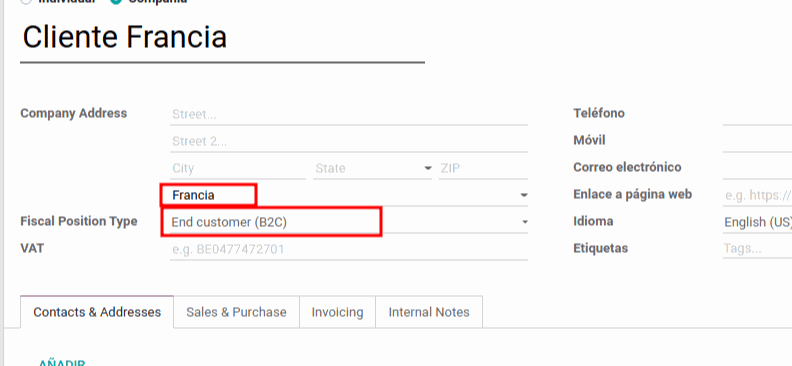Viewport: 792px width, 366px height.
Task: Click the Street address input
Action: click(349, 115)
